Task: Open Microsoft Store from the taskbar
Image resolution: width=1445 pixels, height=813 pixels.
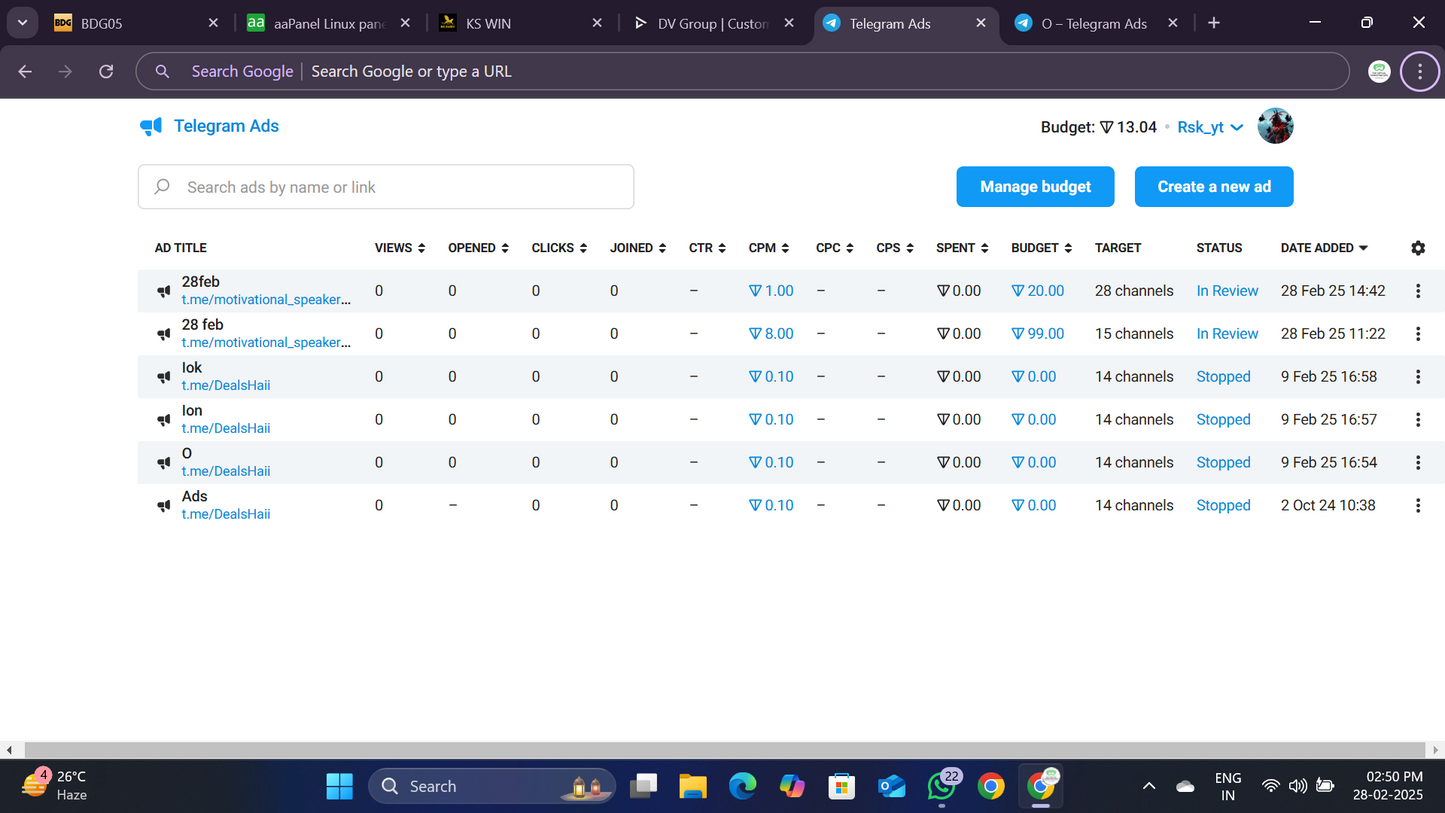Action: pyautogui.click(x=842, y=786)
